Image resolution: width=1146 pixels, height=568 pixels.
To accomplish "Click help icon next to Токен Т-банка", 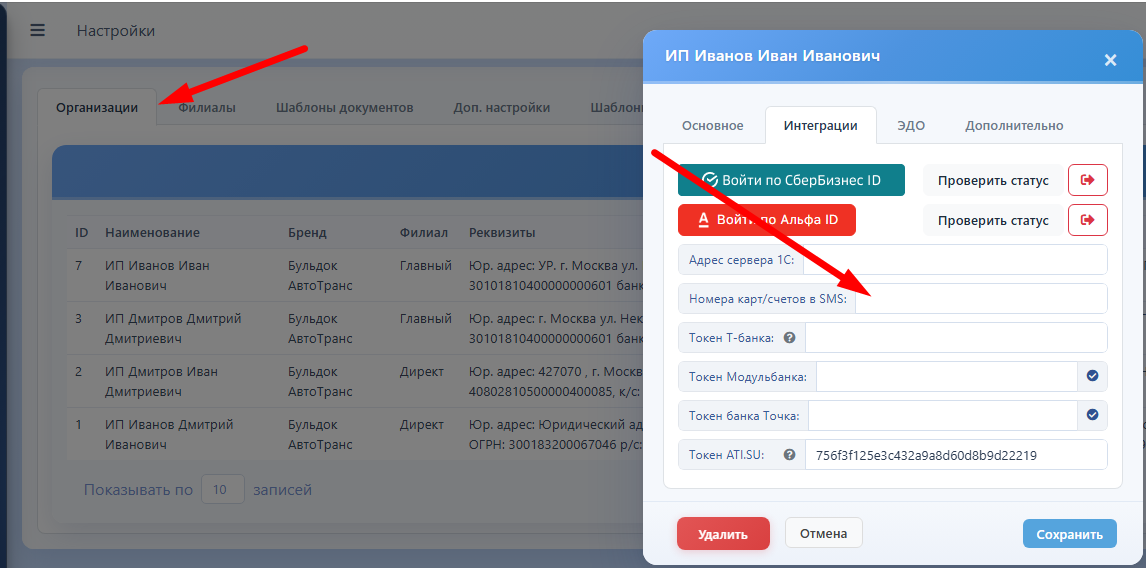I will pos(789,338).
